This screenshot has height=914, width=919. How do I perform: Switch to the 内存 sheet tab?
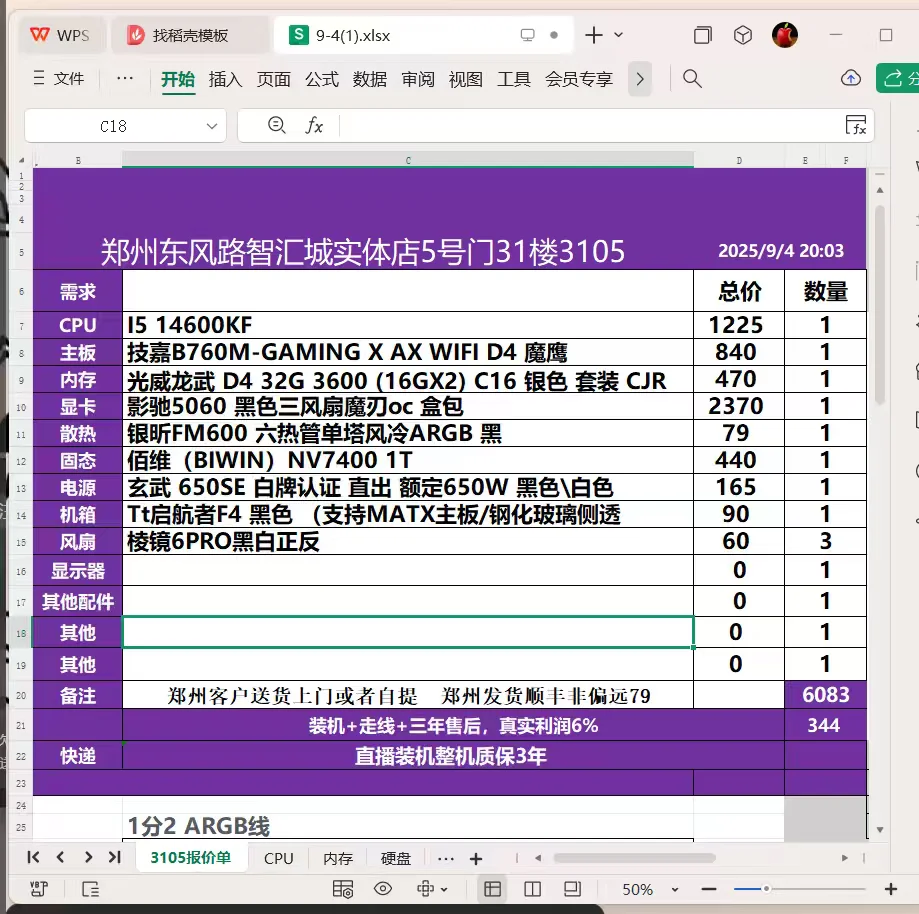(338, 858)
